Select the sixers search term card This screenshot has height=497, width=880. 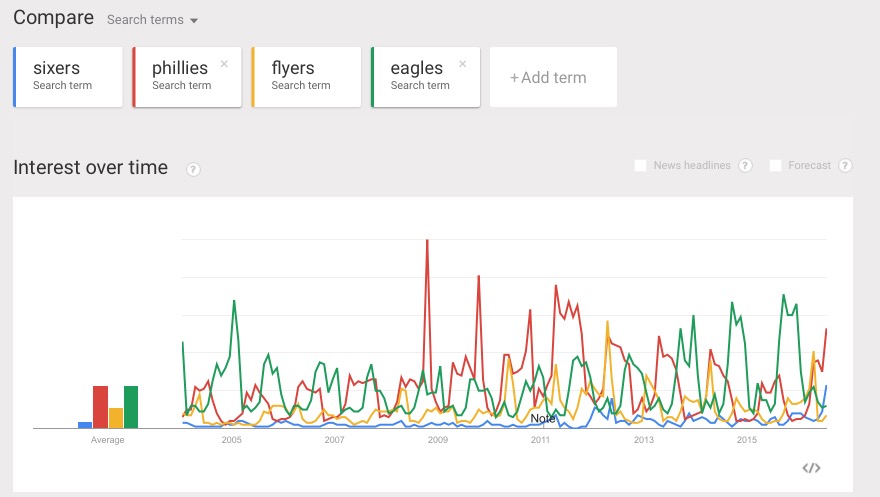click(x=68, y=77)
